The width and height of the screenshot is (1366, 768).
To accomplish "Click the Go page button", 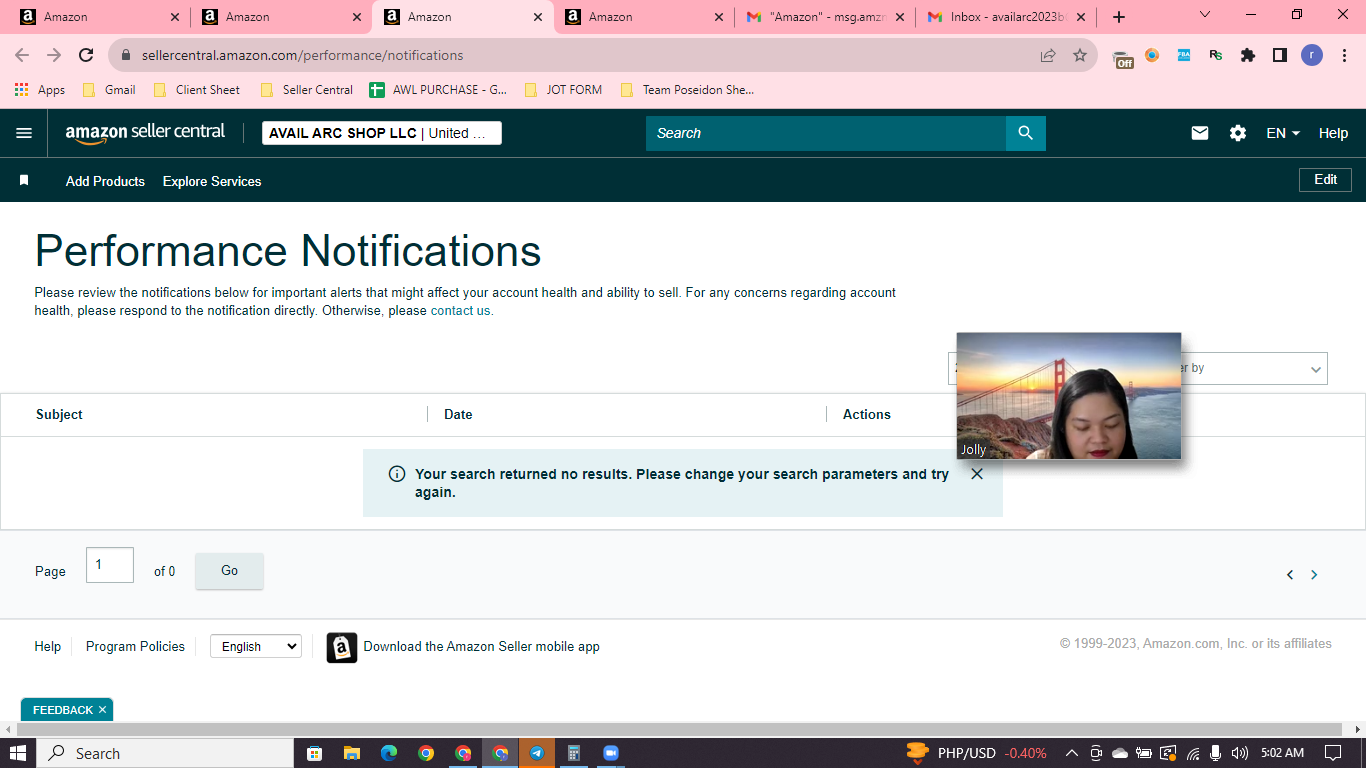I will point(229,571).
